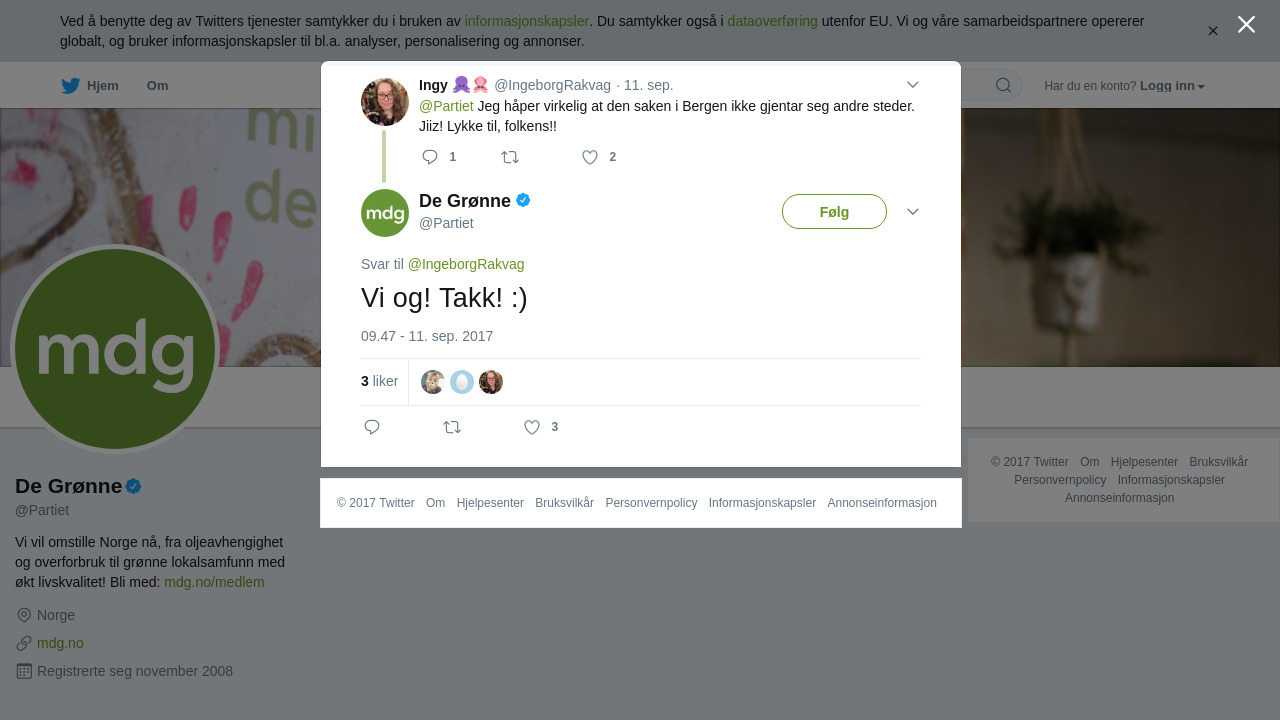The height and width of the screenshot is (720, 1280).
Task: Reply to Ingy's tweet via speech bubble icon
Action: (430, 157)
